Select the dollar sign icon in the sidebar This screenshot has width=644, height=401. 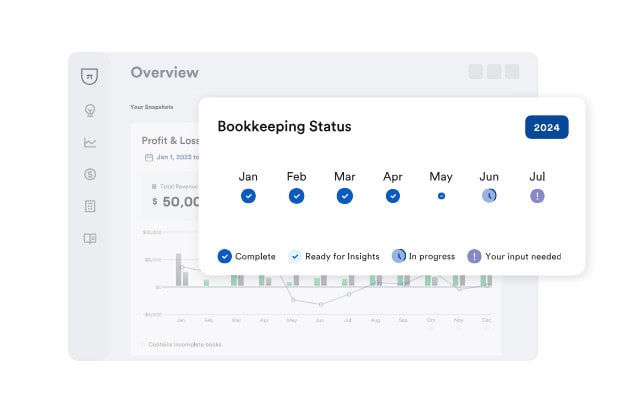(x=90, y=174)
